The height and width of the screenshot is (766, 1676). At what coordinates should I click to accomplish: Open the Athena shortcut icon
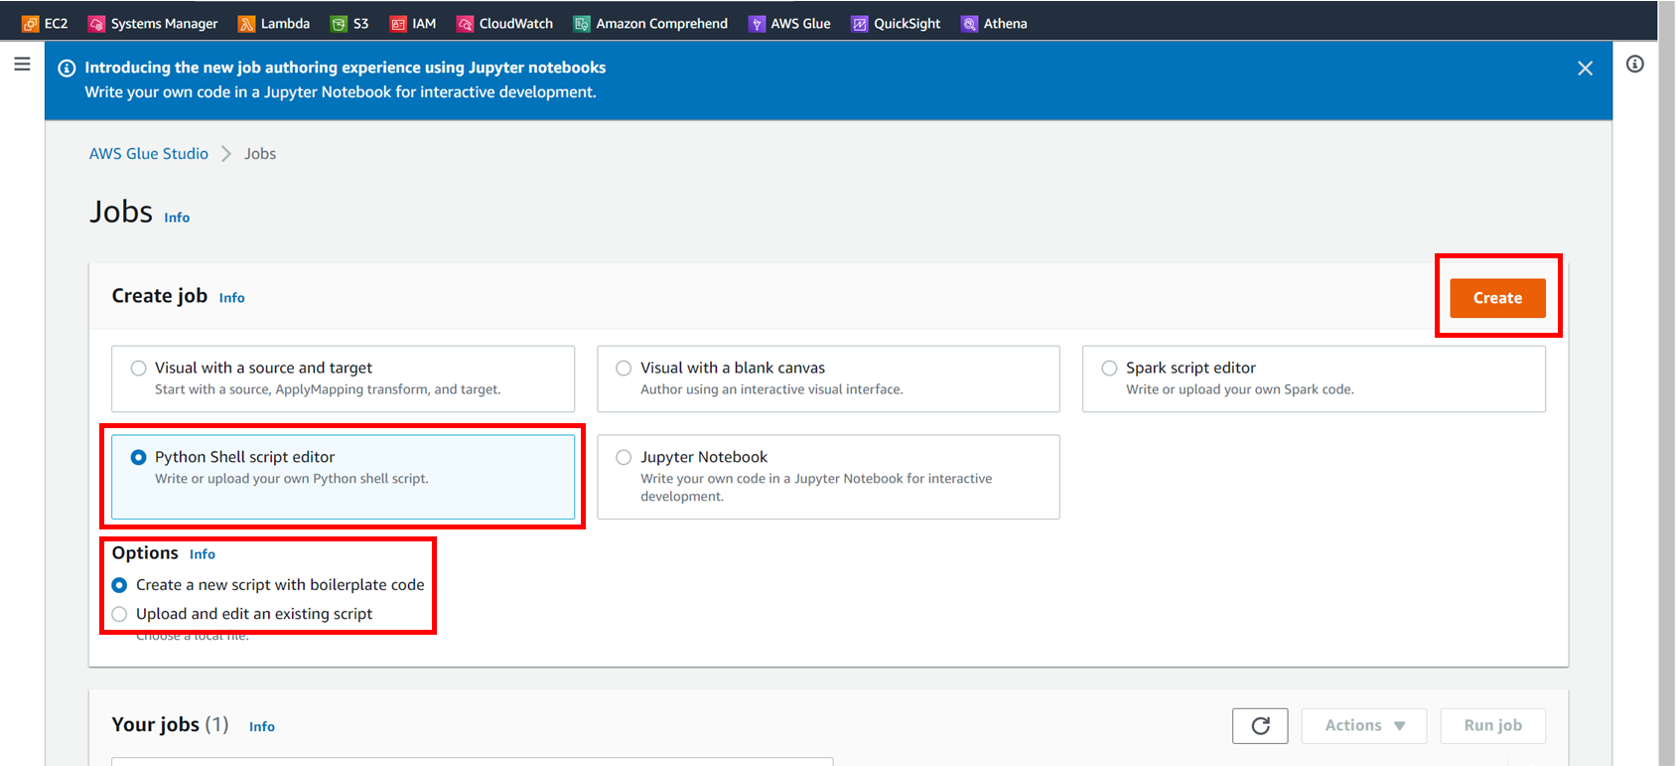pyautogui.click(x=969, y=23)
